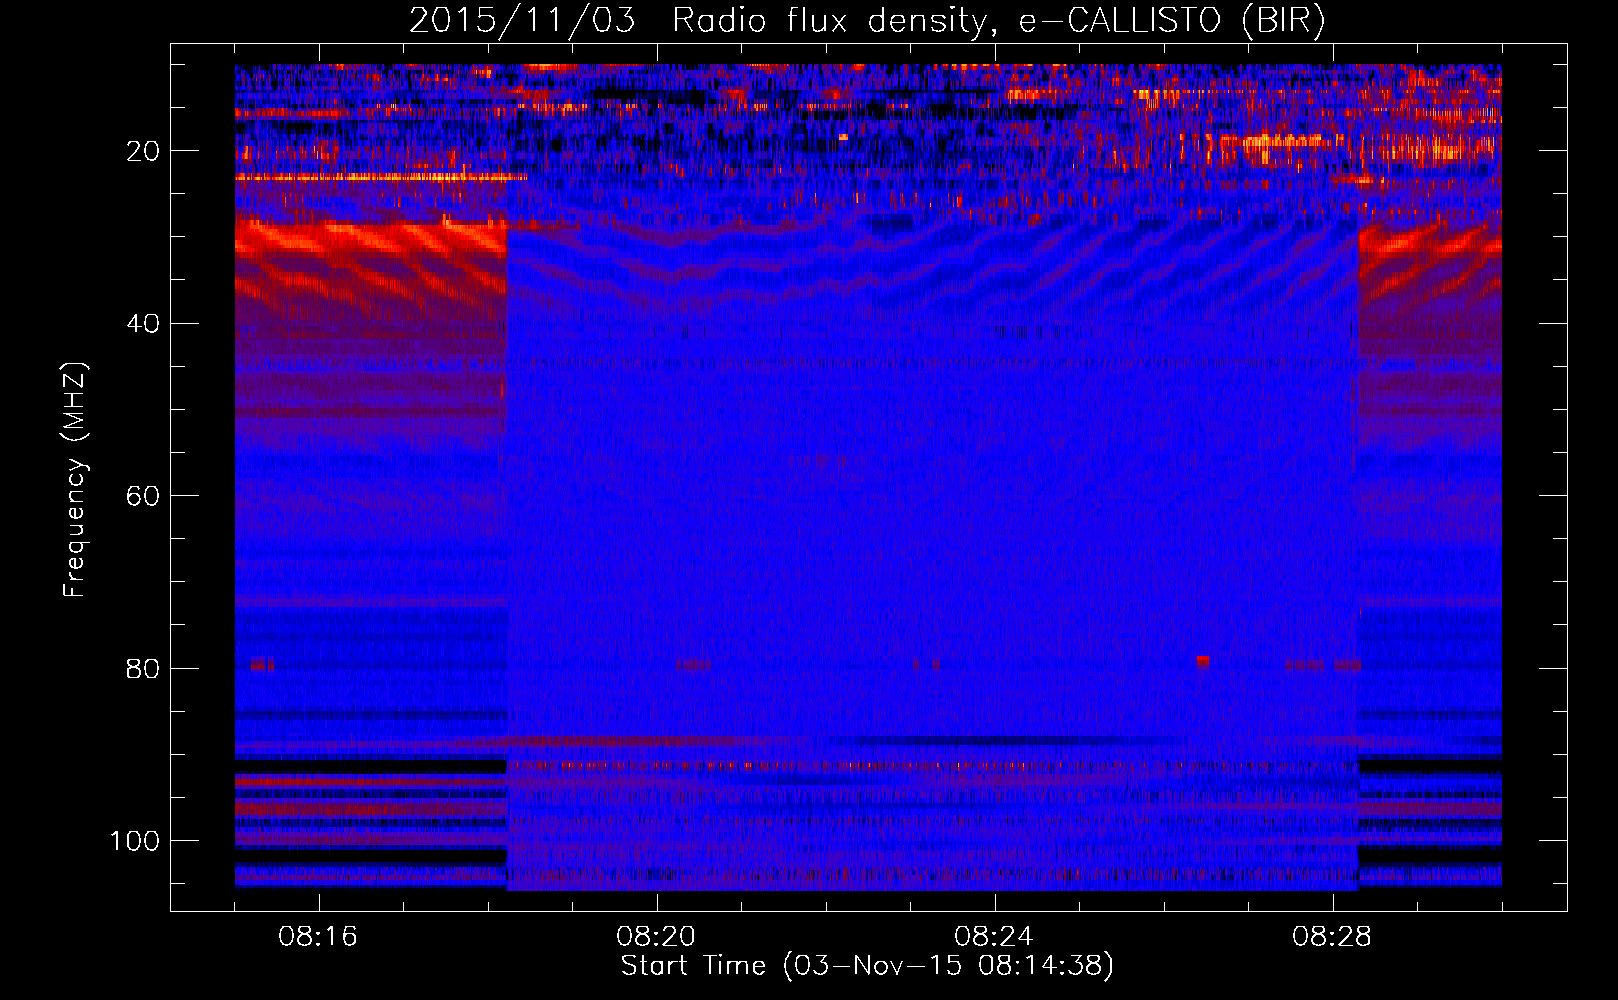Click the bright red spot near 80 MHz
This screenshot has height=1000, width=1618.
[1203, 661]
